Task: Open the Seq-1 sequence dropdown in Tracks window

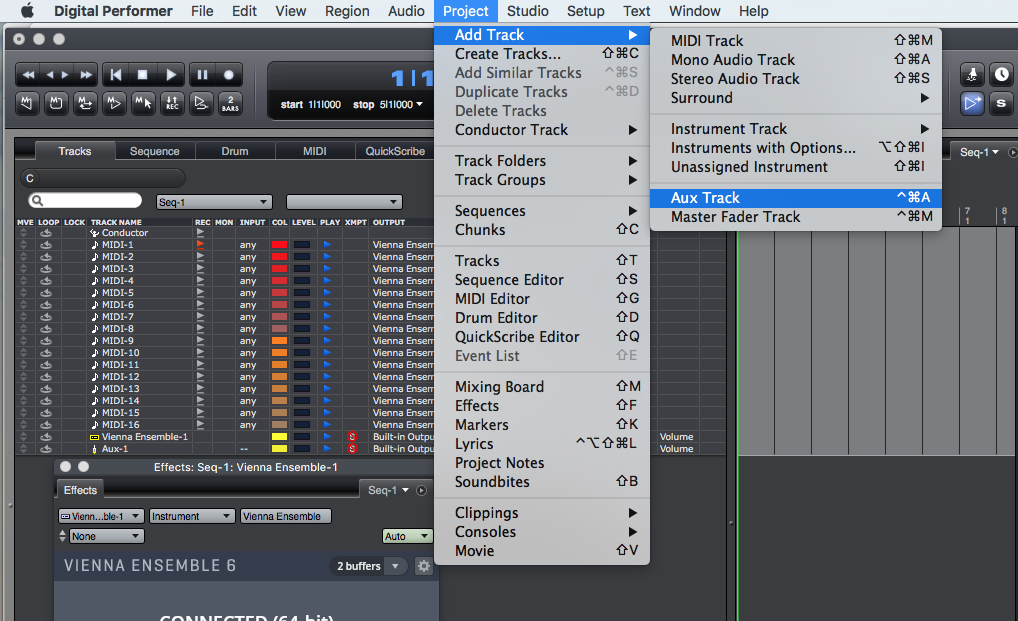Action: click(x=214, y=202)
